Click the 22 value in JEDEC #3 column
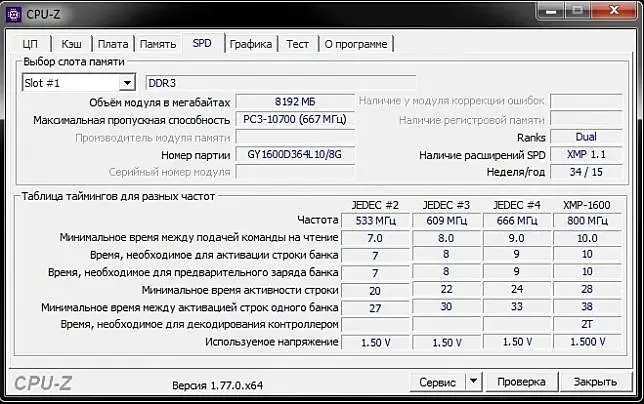The height and width of the screenshot is (404, 644). [446, 289]
